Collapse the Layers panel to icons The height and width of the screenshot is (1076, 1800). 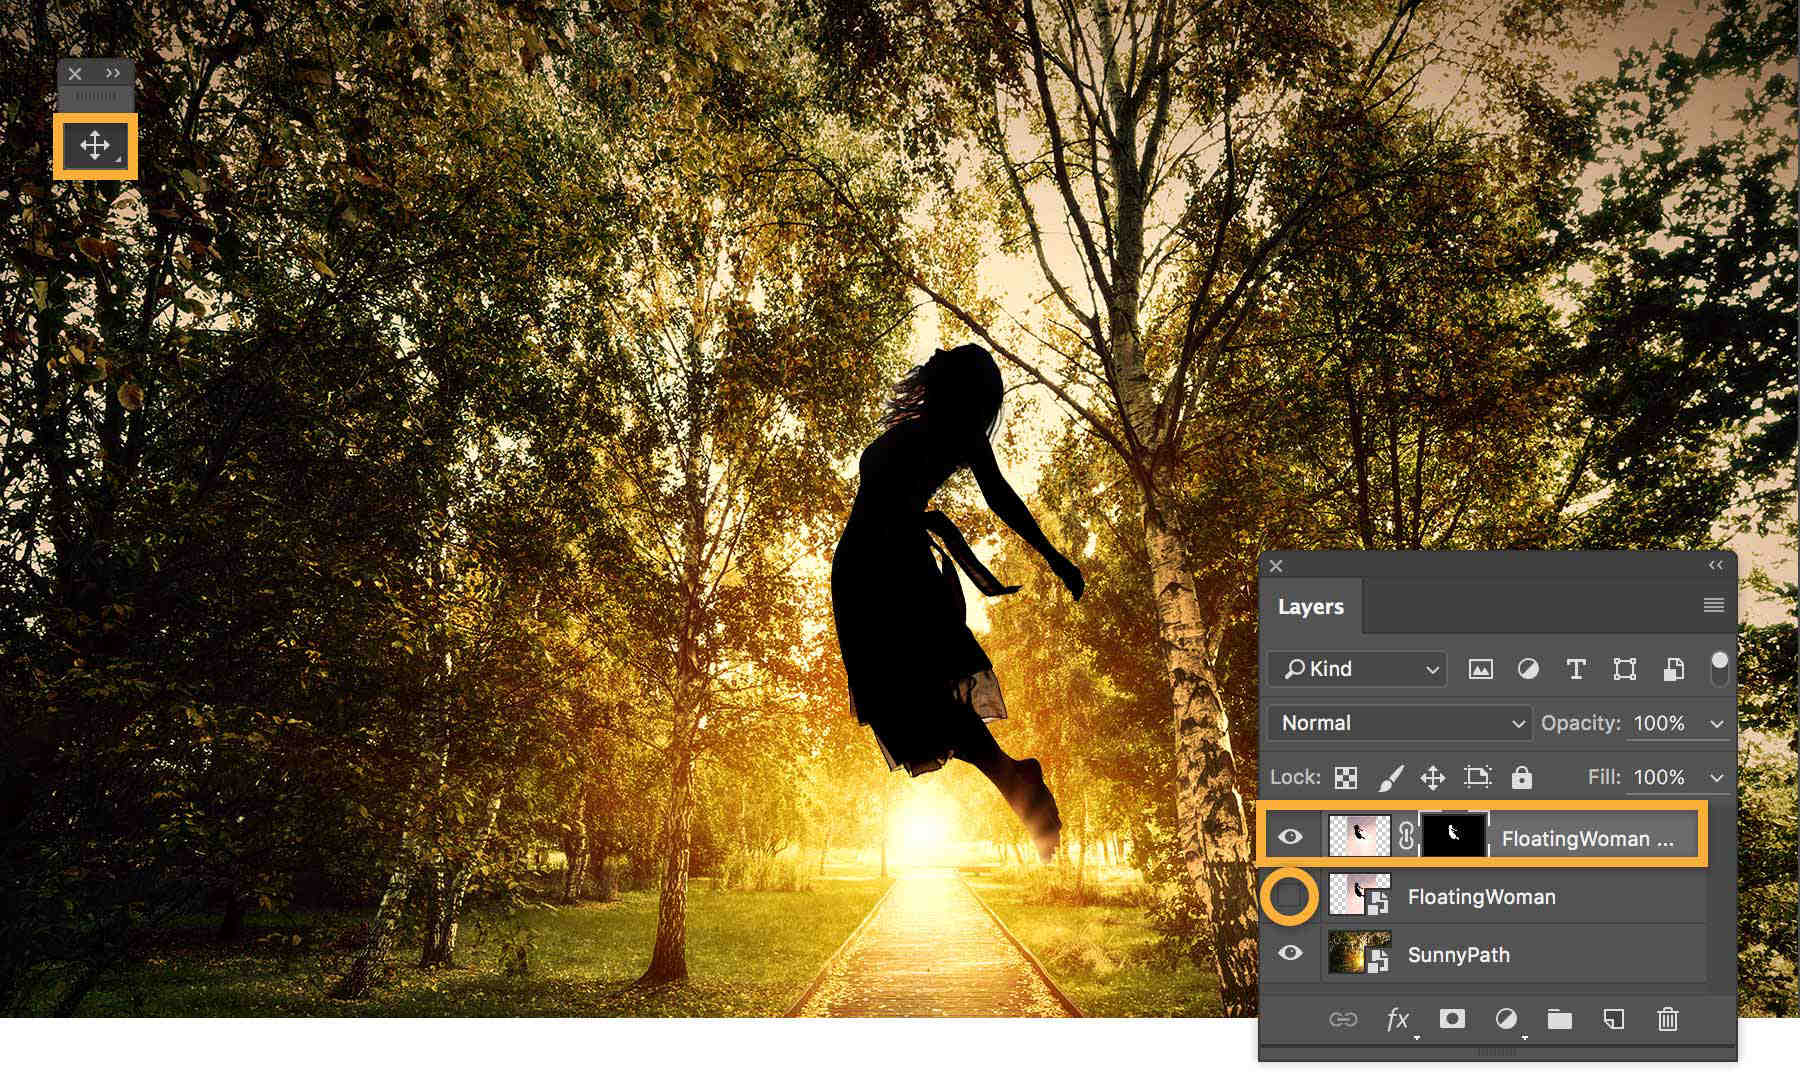tap(1715, 566)
